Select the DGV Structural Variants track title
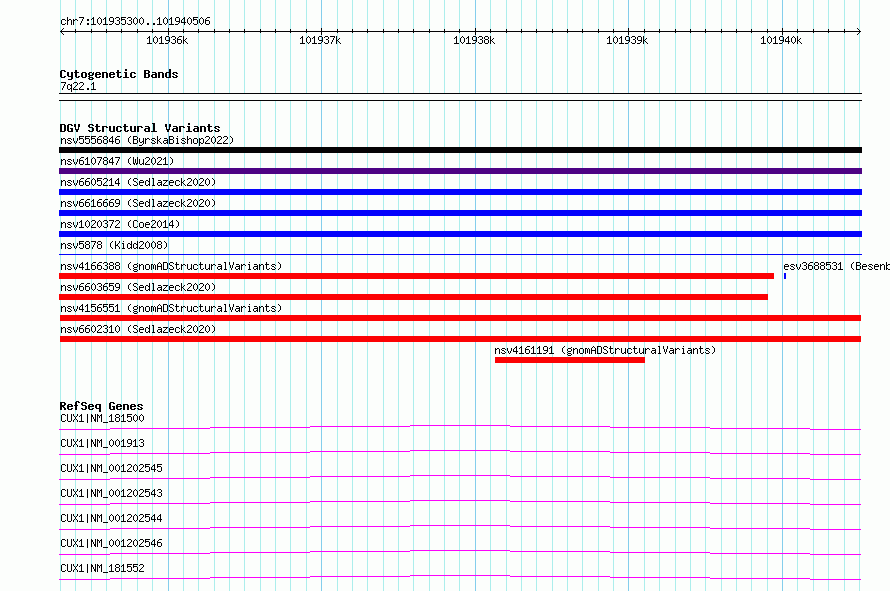This screenshot has height=591, width=890. 140,128
